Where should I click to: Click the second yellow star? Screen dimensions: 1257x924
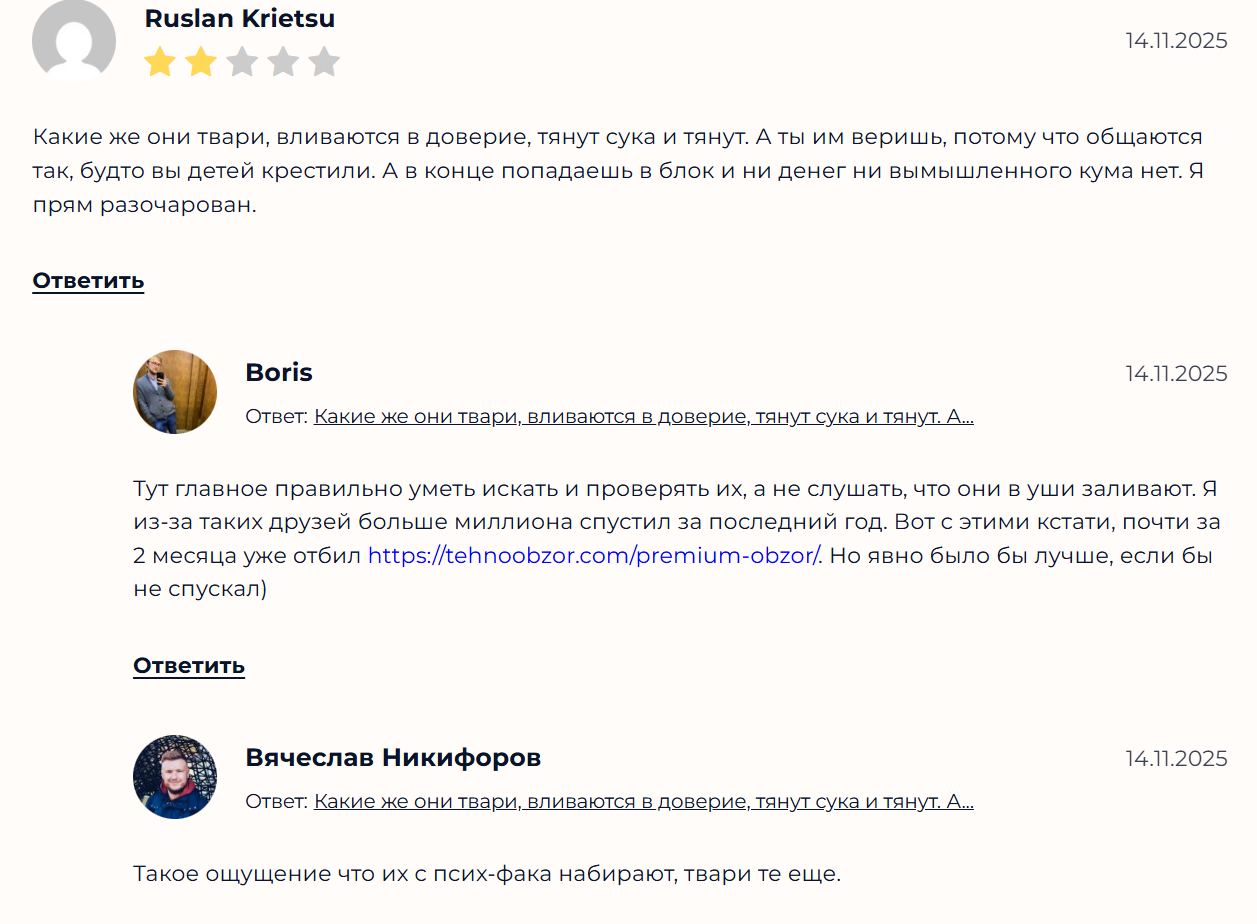[201, 62]
